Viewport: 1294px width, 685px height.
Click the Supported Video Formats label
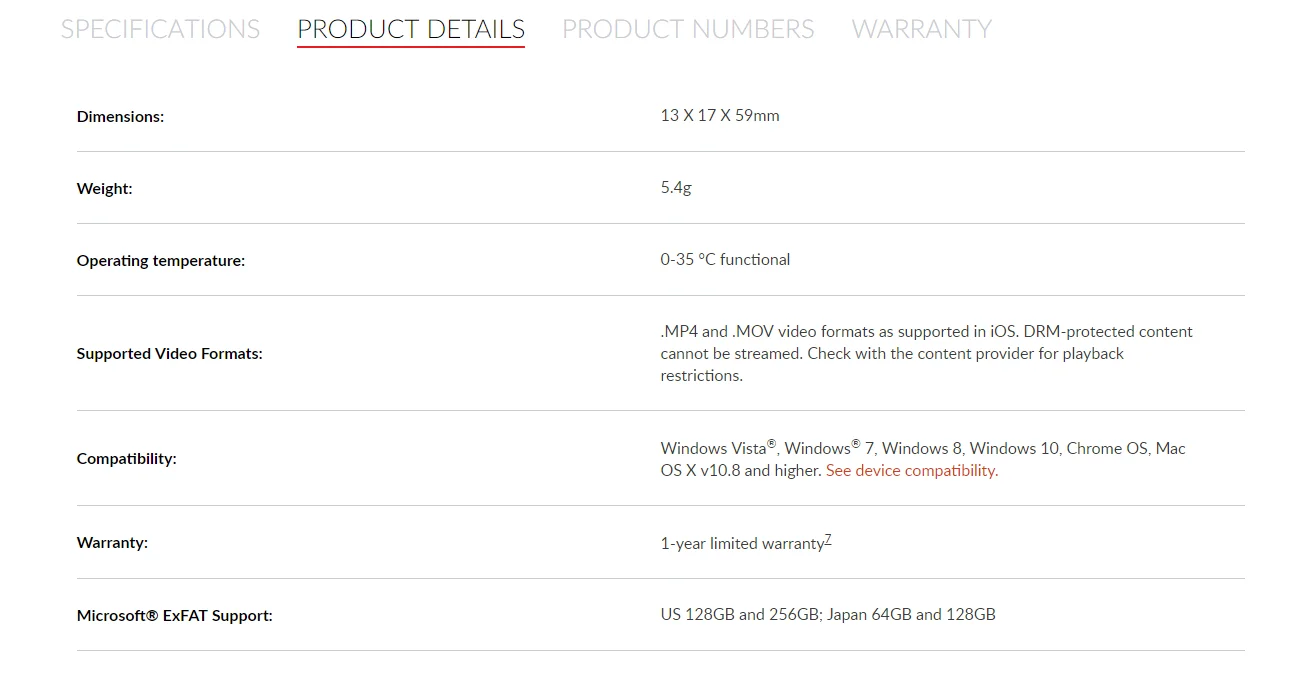(169, 354)
